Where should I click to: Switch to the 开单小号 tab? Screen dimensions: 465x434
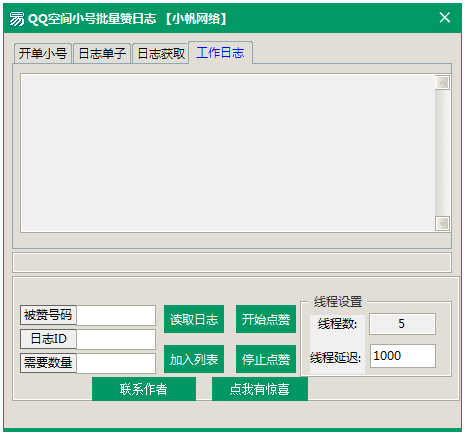(x=43, y=53)
